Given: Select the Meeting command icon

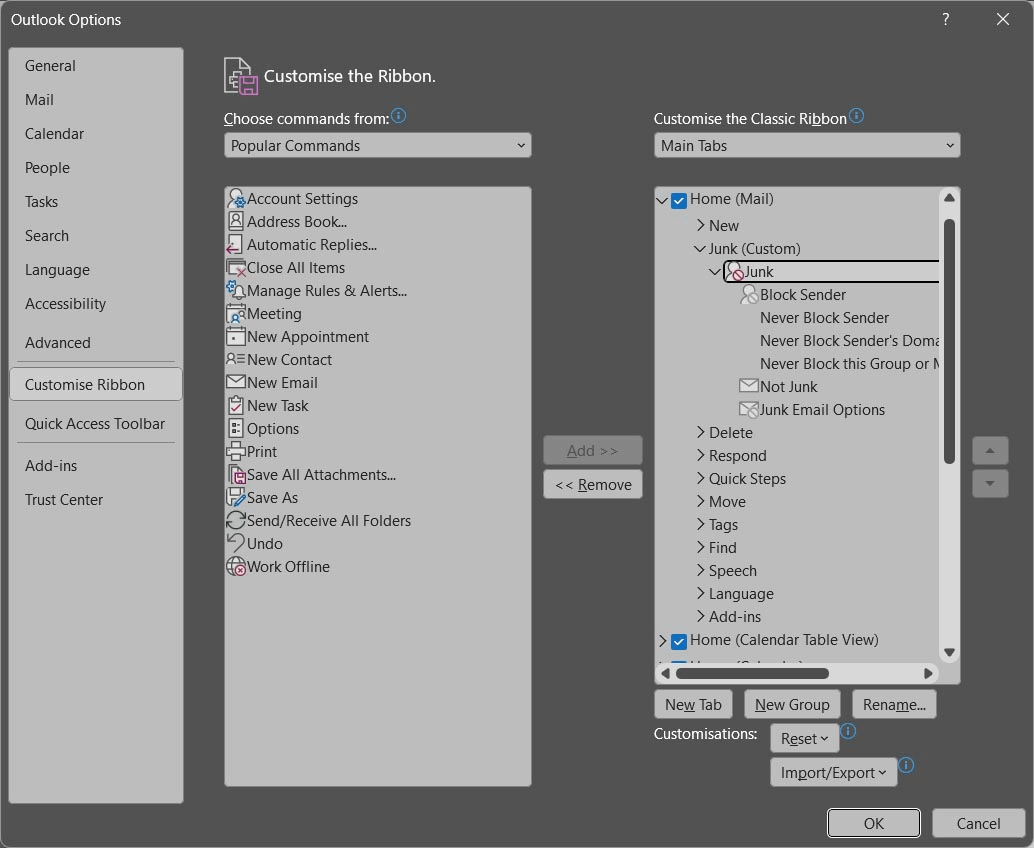Looking at the screenshot, I should 235,314.
